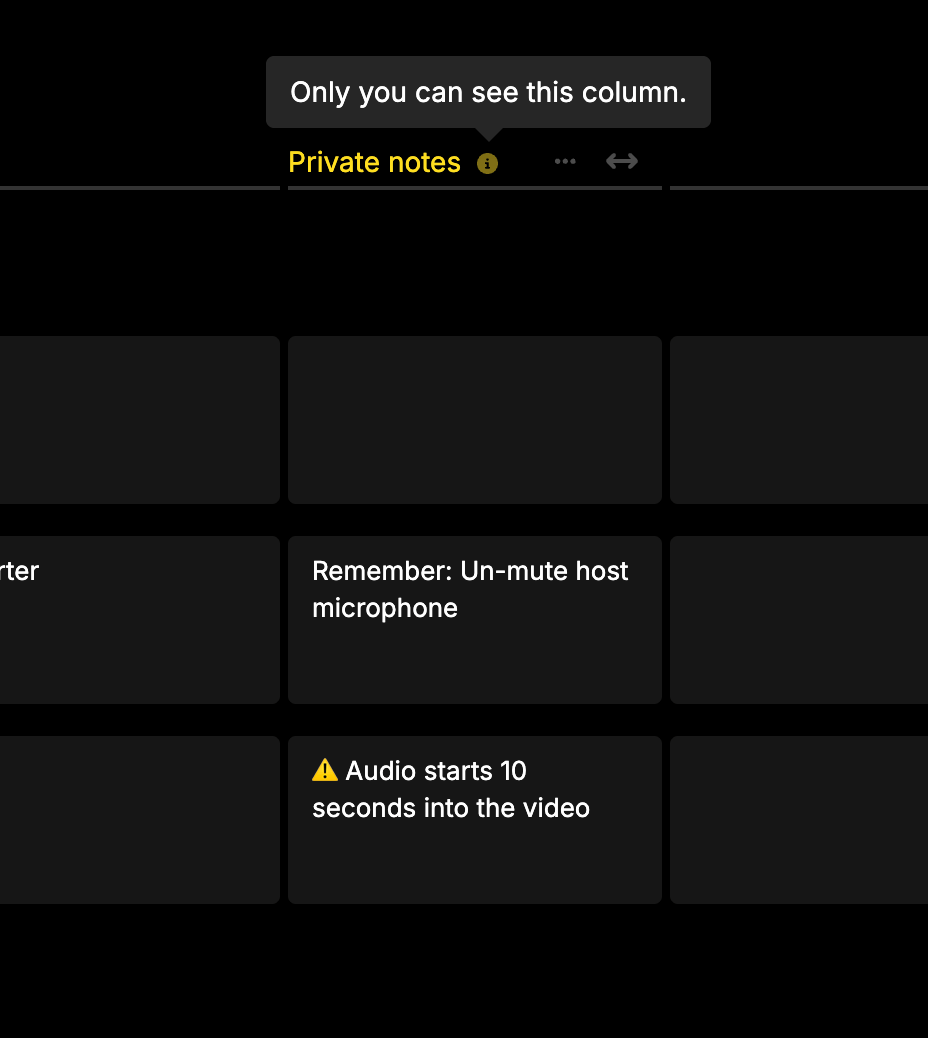Viewport: 928px width, 1038px height.
Task: Click the double-arrow column width icon
Action: (622, 161)
